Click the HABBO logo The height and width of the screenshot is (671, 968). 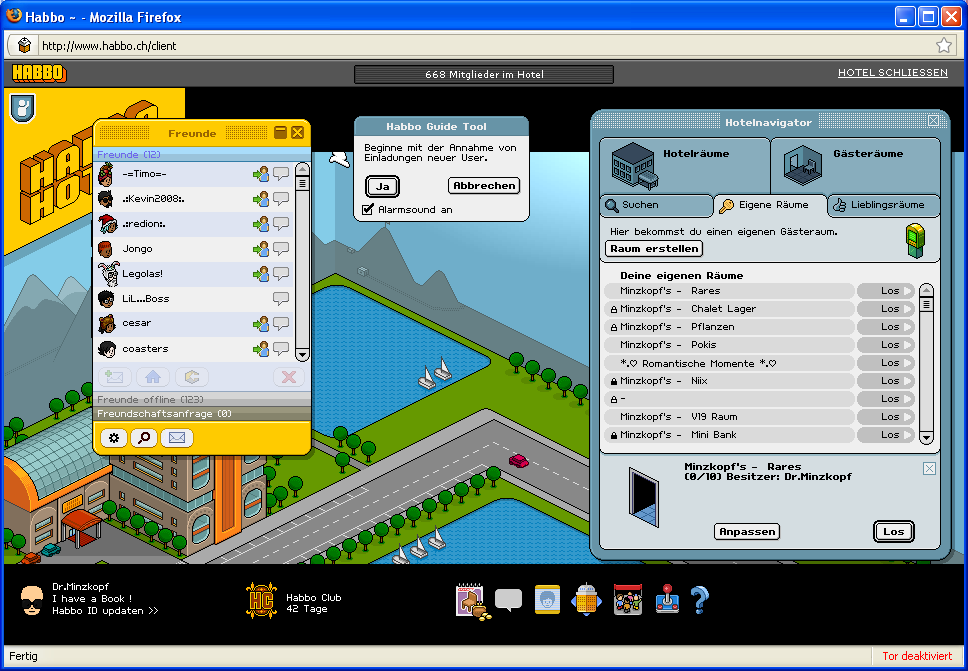39,73
